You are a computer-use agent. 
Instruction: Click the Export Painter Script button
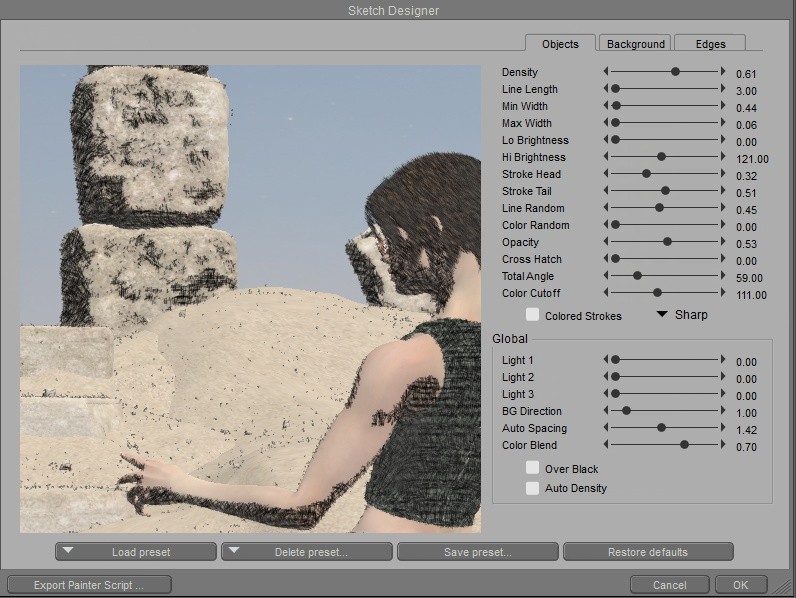(89, 585)
